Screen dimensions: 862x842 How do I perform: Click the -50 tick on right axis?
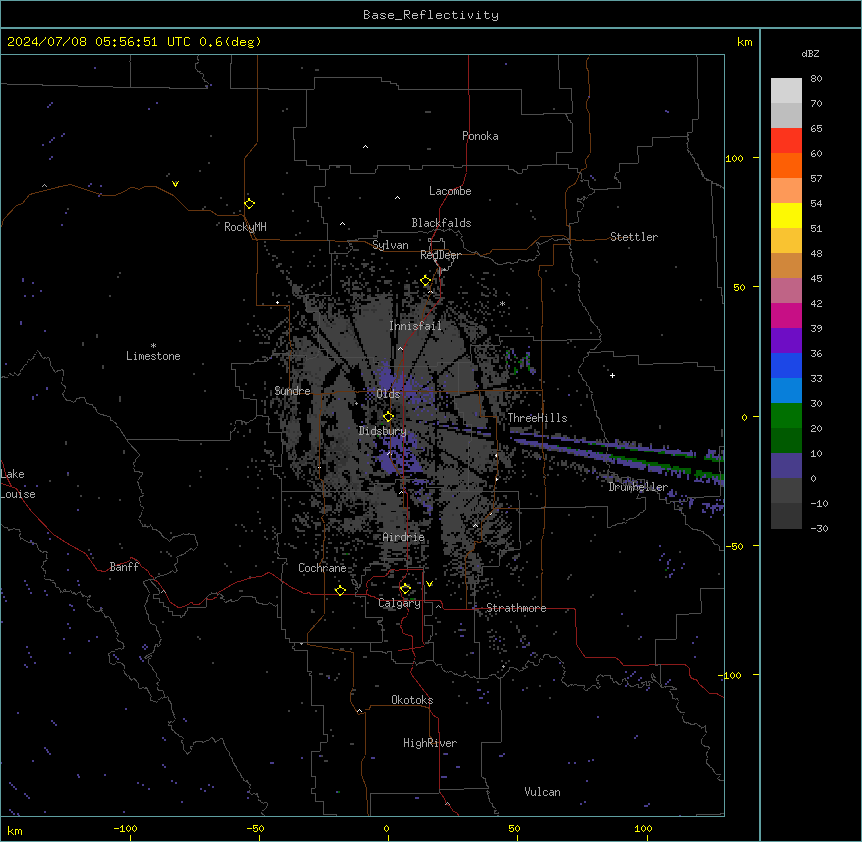pos(734,546)
